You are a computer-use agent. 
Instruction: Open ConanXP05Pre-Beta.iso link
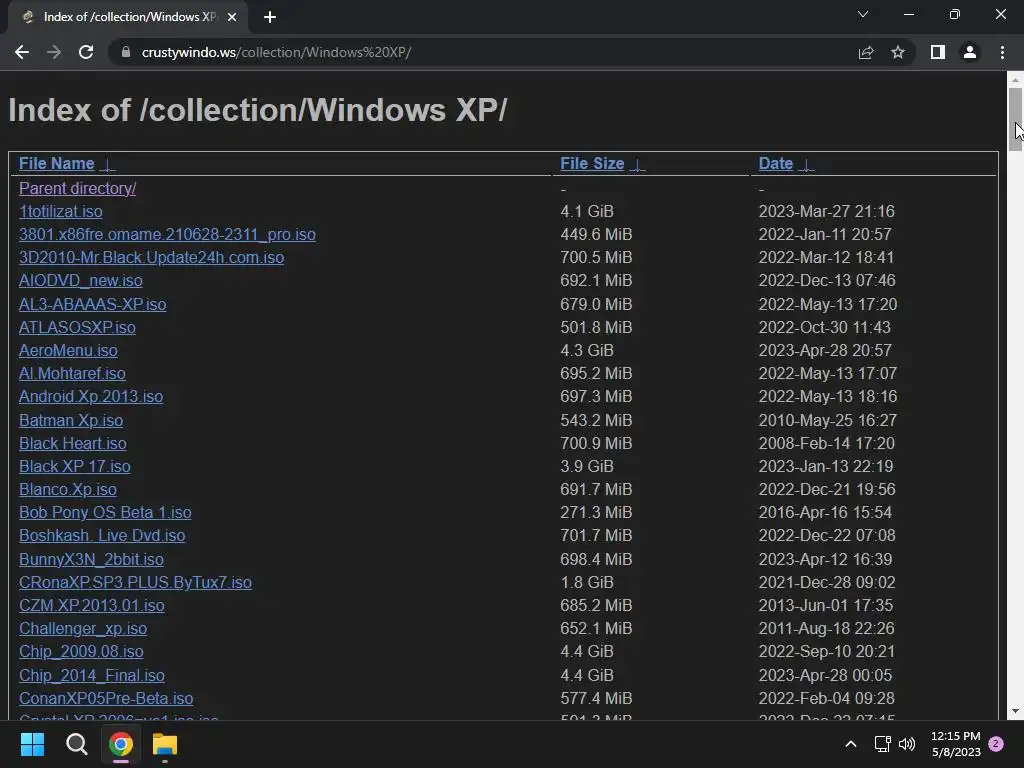click(x=106, y=698)
